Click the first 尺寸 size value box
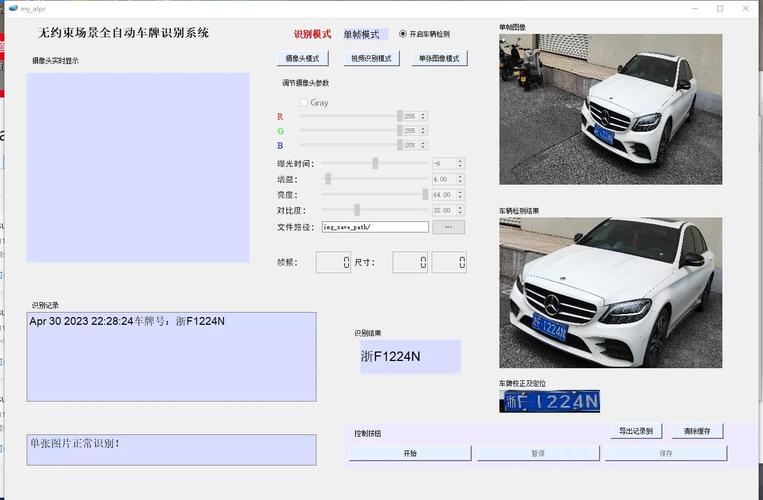 [410, 262]
